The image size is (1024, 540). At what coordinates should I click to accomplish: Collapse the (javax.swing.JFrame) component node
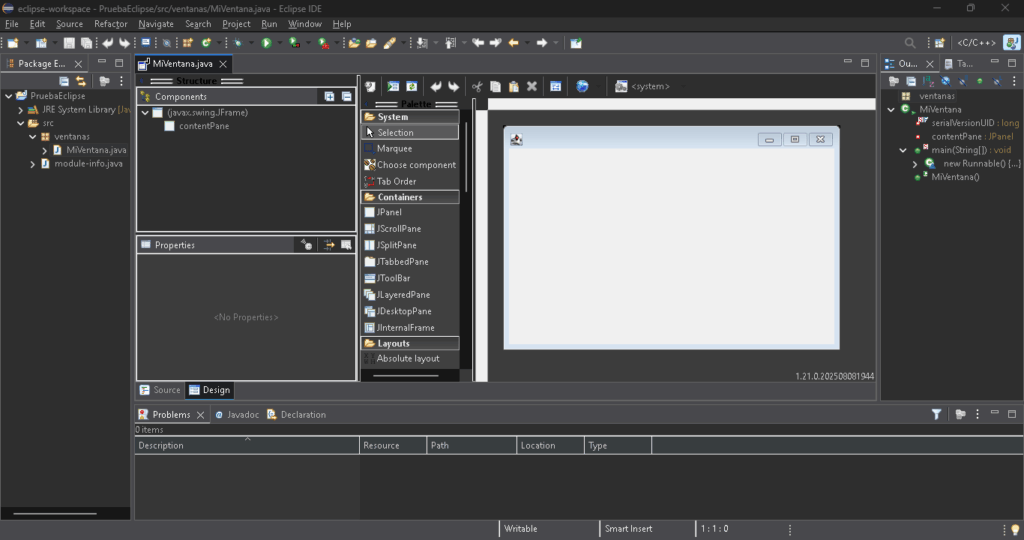[145, 113]
